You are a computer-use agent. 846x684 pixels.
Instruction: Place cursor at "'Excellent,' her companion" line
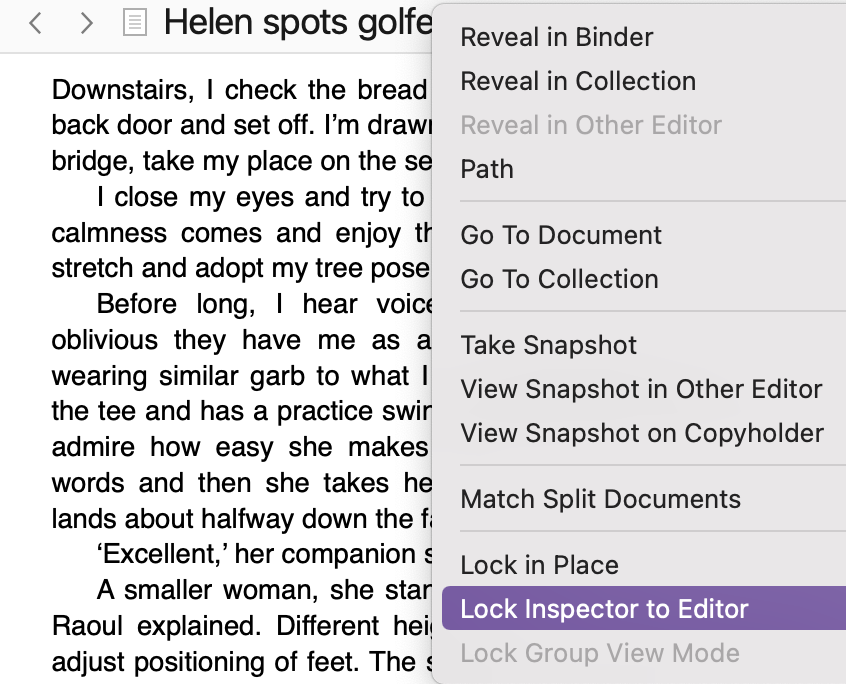point(264,554)
